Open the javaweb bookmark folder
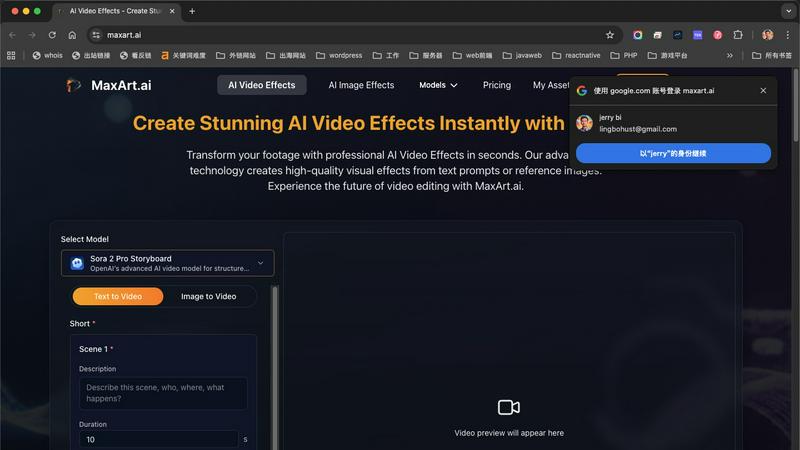The height and width of the screenshot is (450, 800). (x=522, y=56)
